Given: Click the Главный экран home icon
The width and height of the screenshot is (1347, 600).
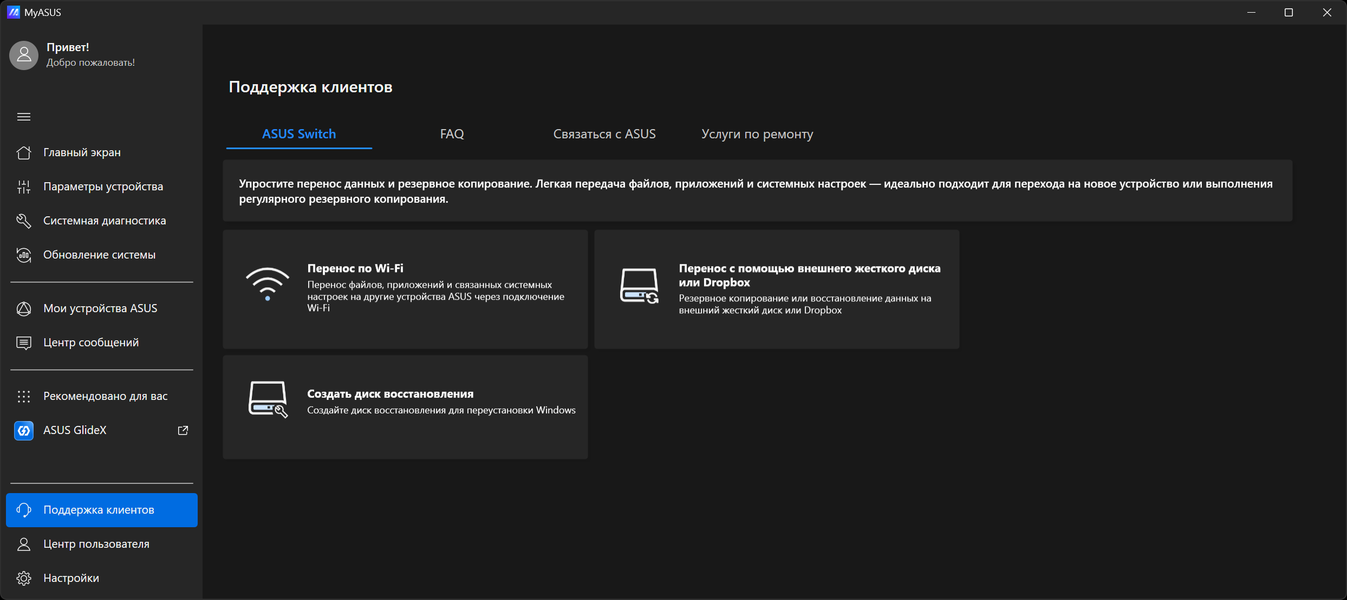Looking at the screenshot, I should (x=24, y=153).
